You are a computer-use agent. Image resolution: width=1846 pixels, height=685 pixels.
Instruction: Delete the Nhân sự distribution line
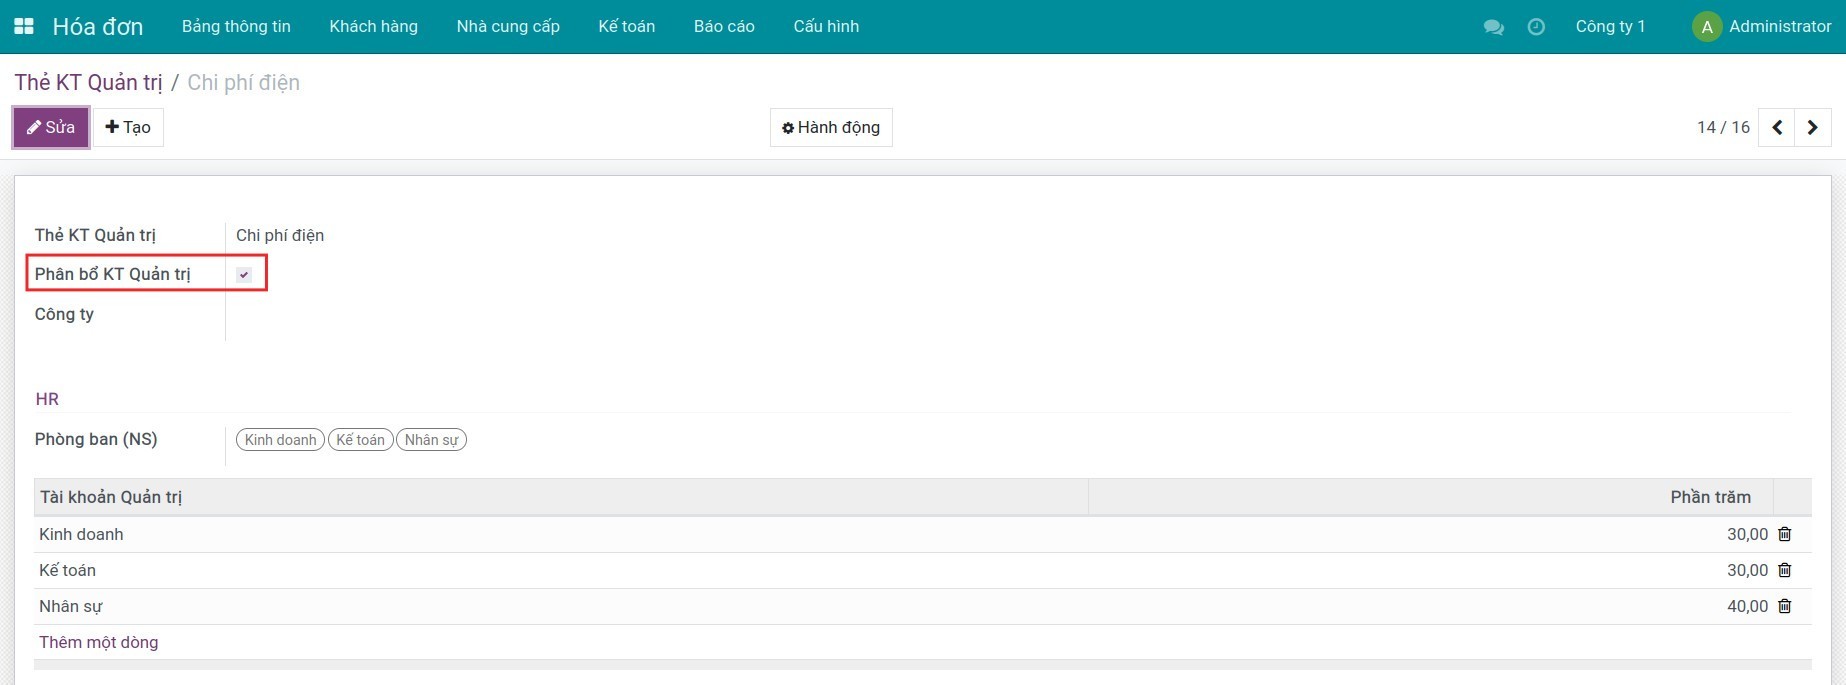click(x=1784, y=606)
